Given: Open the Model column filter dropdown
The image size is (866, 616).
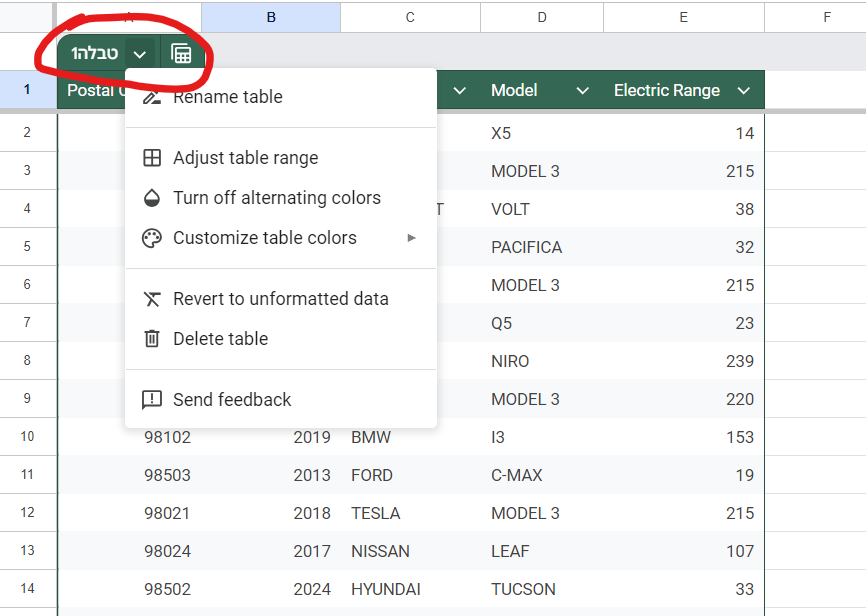Looking at the screenshot, I should 583,91.
